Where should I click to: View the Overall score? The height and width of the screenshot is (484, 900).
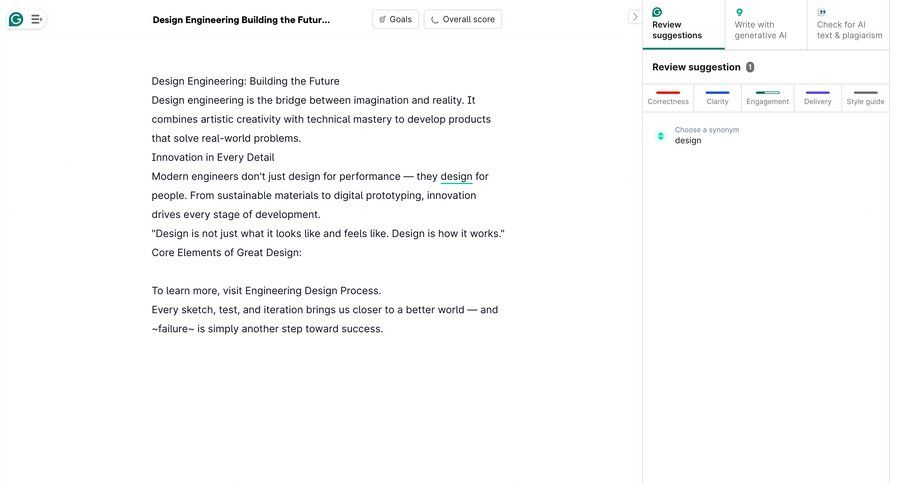(x=463, y=19)
